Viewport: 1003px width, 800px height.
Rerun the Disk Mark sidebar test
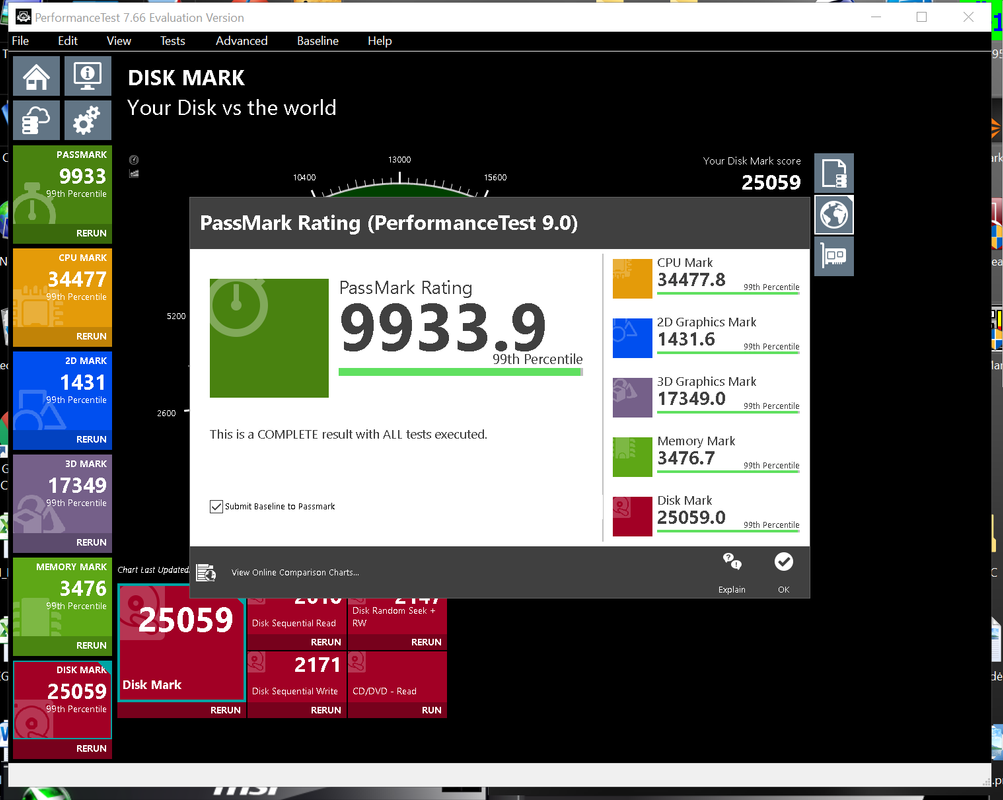coord(91,748)
